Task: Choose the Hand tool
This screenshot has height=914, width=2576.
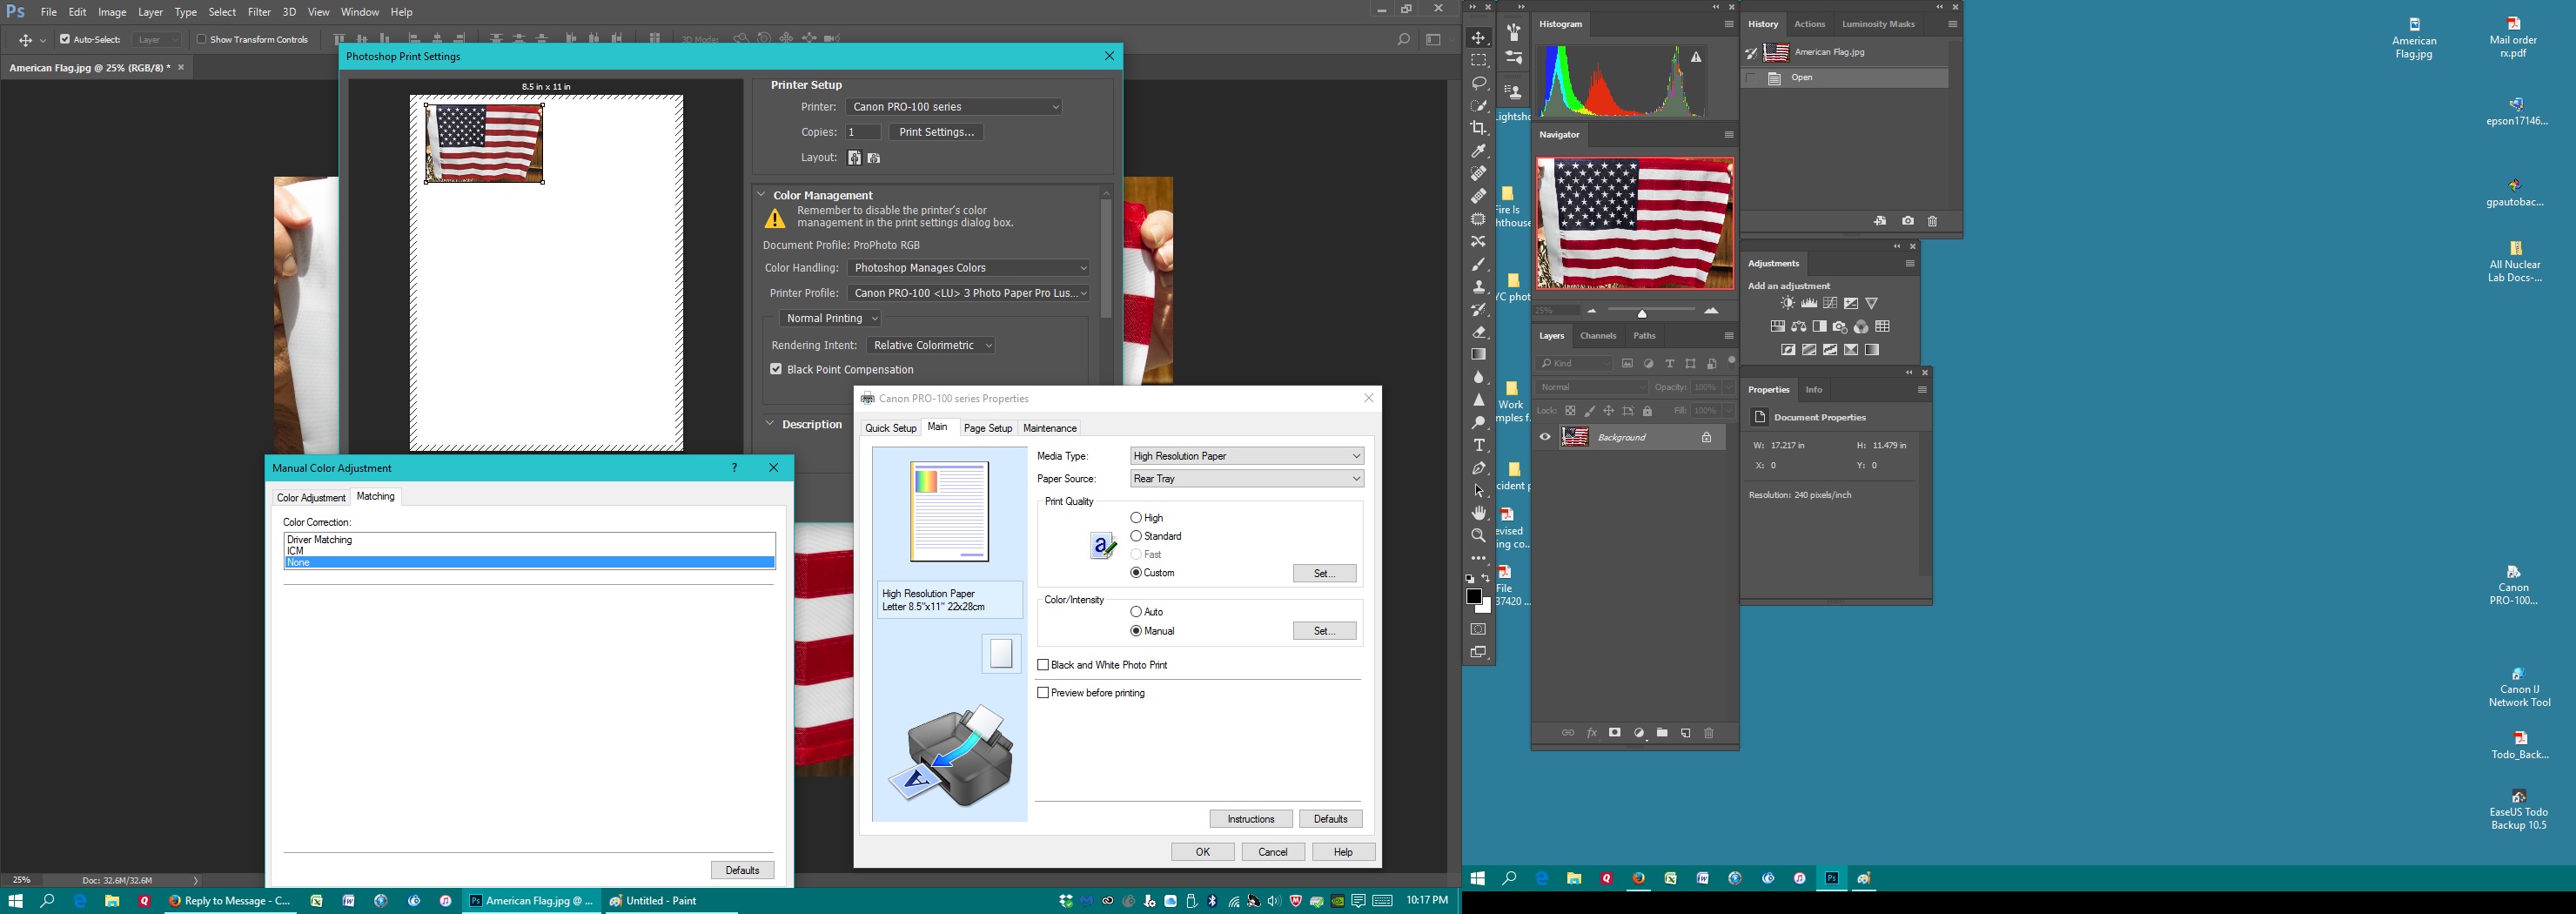Action: coord(1478,512)
